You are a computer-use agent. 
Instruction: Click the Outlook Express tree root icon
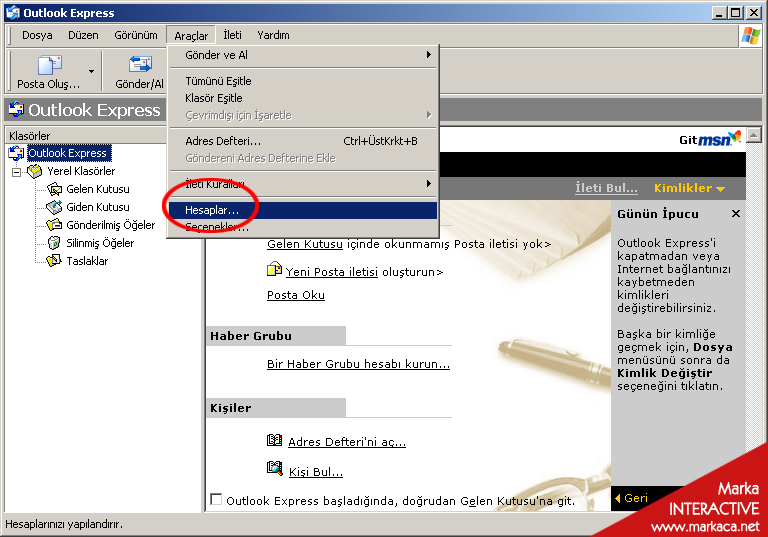(x=16, y=153)
